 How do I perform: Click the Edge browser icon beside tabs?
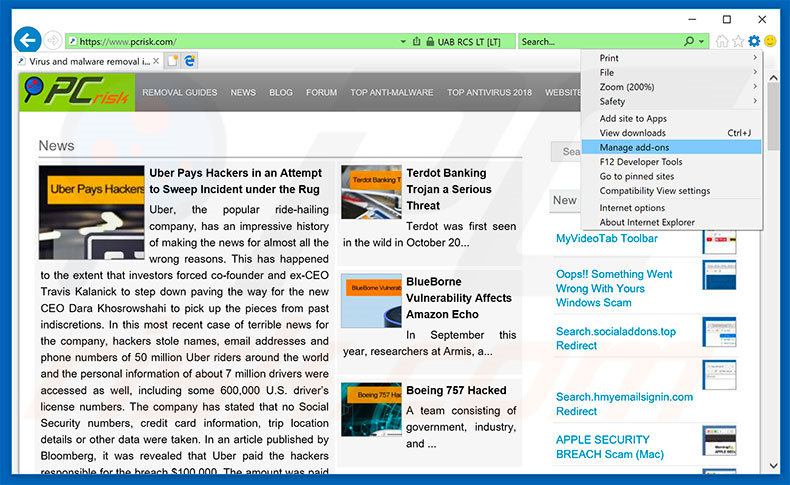pos(190,61)
